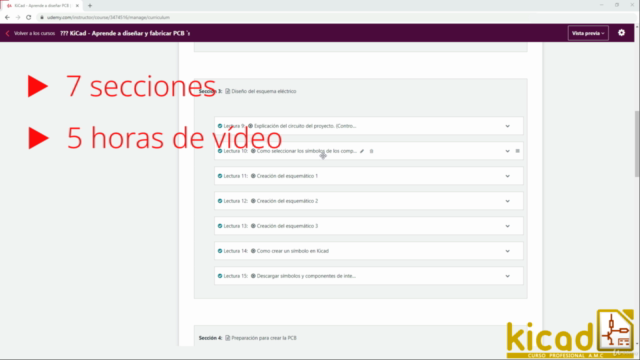The width and height of the screenshot is (640, 360).
Task: Expand Lectura 12 chevron
Action: pyautogui.click(x=507, y=201)
